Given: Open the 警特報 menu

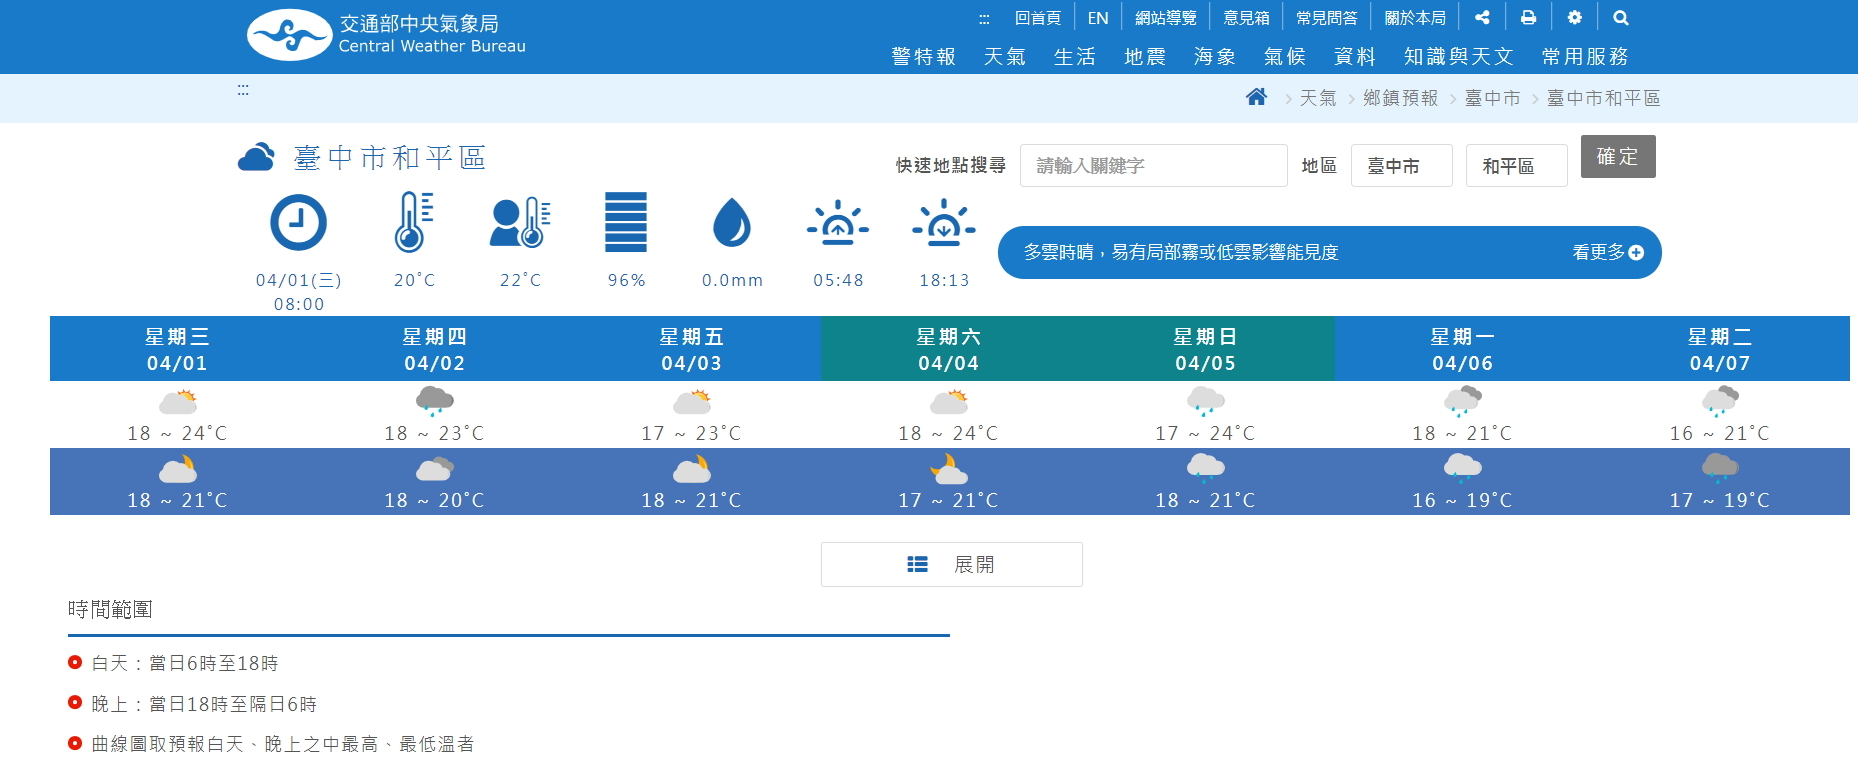Looking at the screenshot, I should coord(923,57).
